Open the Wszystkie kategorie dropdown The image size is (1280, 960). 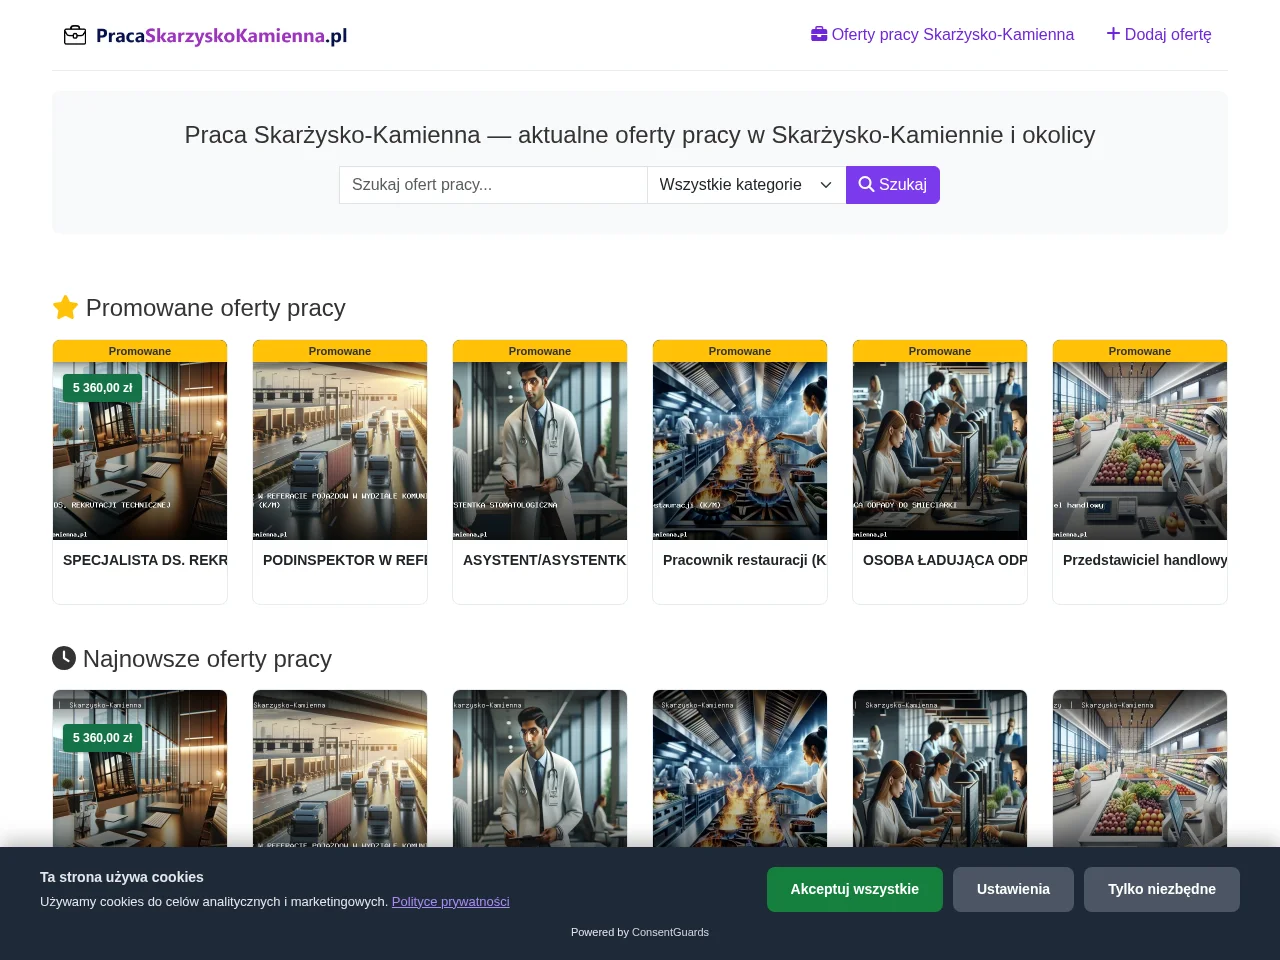746,185
